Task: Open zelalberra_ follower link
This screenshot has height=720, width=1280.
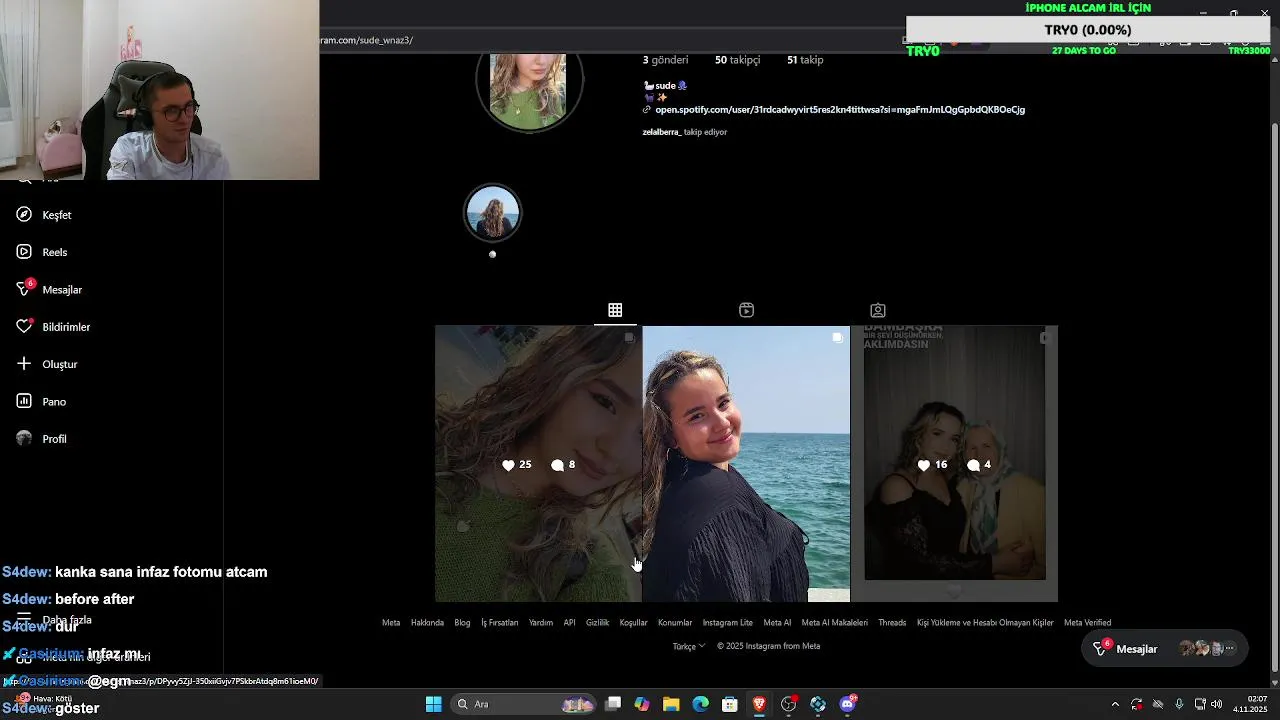Action: click(x=661, y=132)
